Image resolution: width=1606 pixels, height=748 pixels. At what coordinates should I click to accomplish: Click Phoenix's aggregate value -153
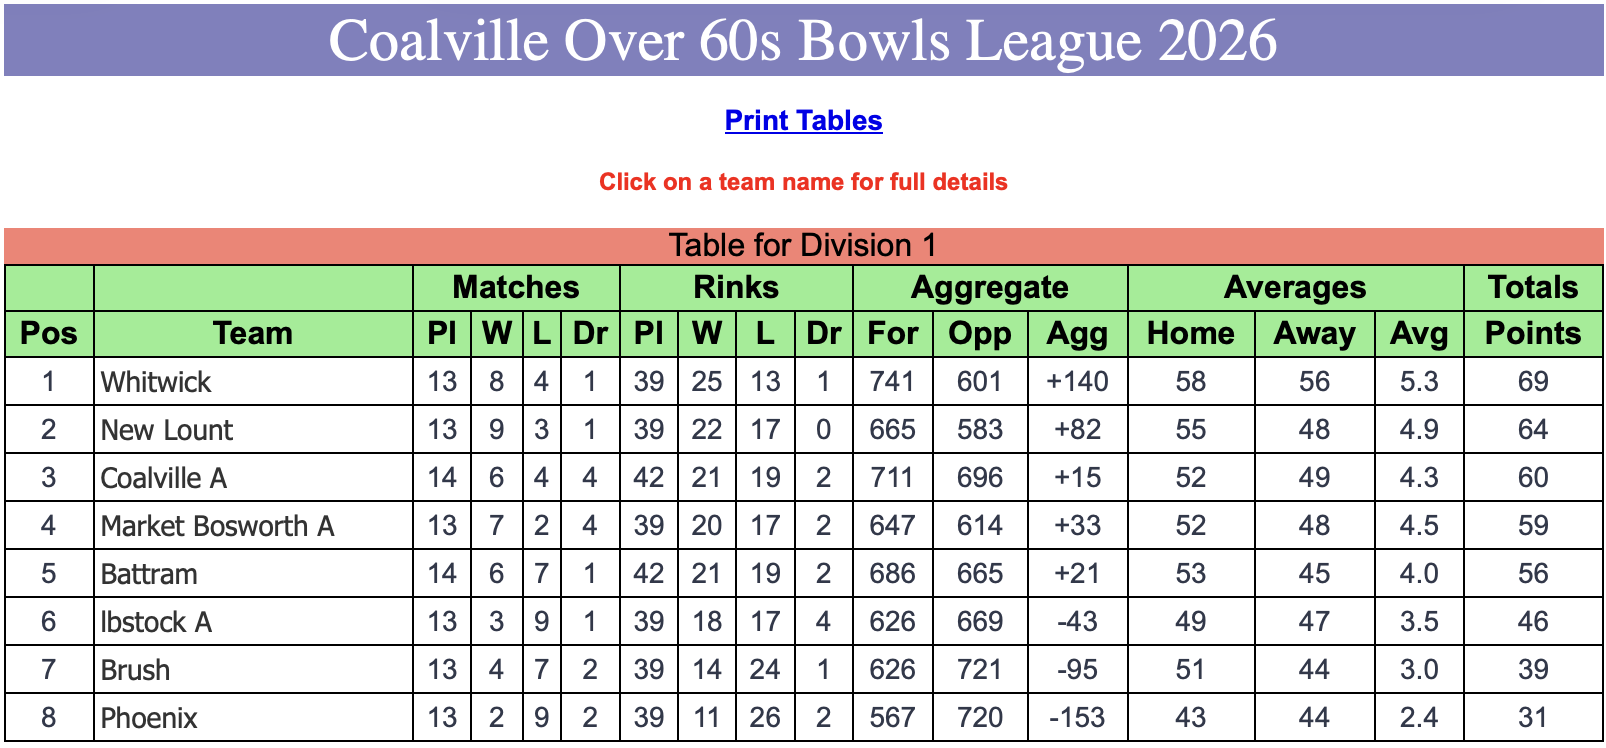pyautogui.click(x=1077, y=717)
